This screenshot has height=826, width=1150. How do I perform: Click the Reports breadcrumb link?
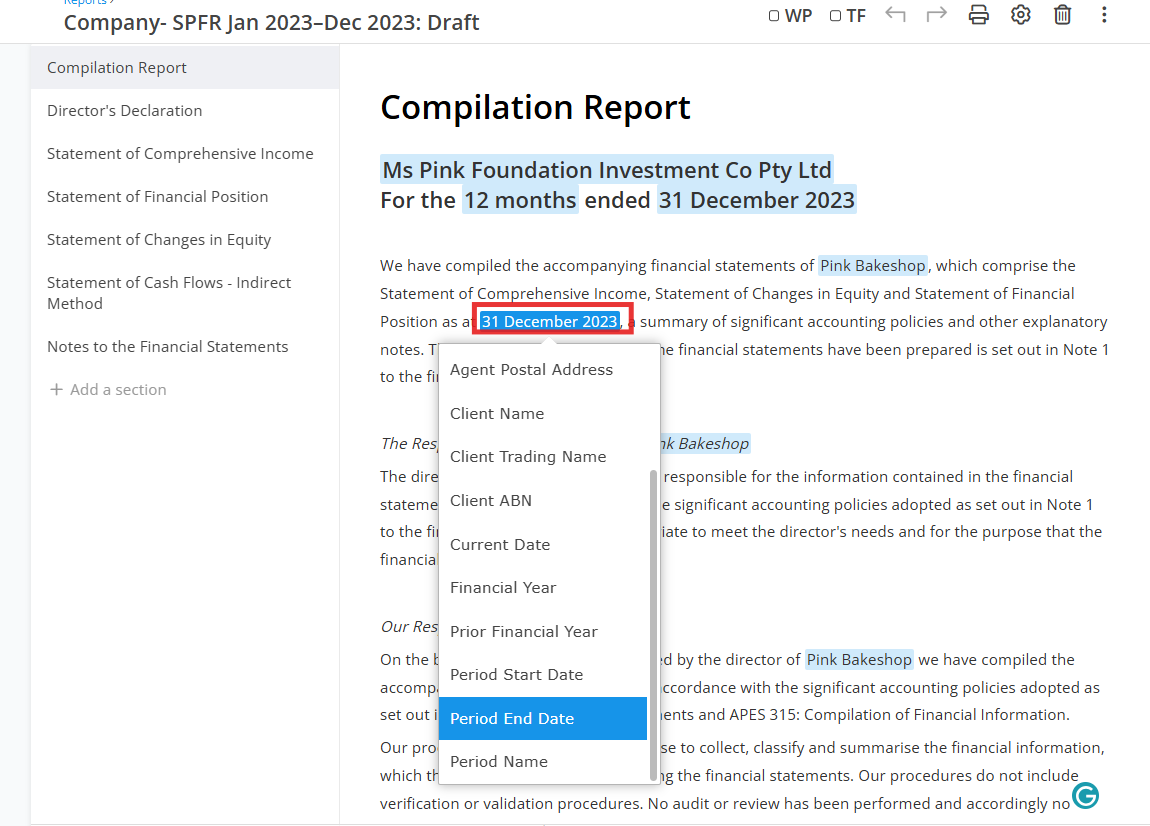(84, 2)
